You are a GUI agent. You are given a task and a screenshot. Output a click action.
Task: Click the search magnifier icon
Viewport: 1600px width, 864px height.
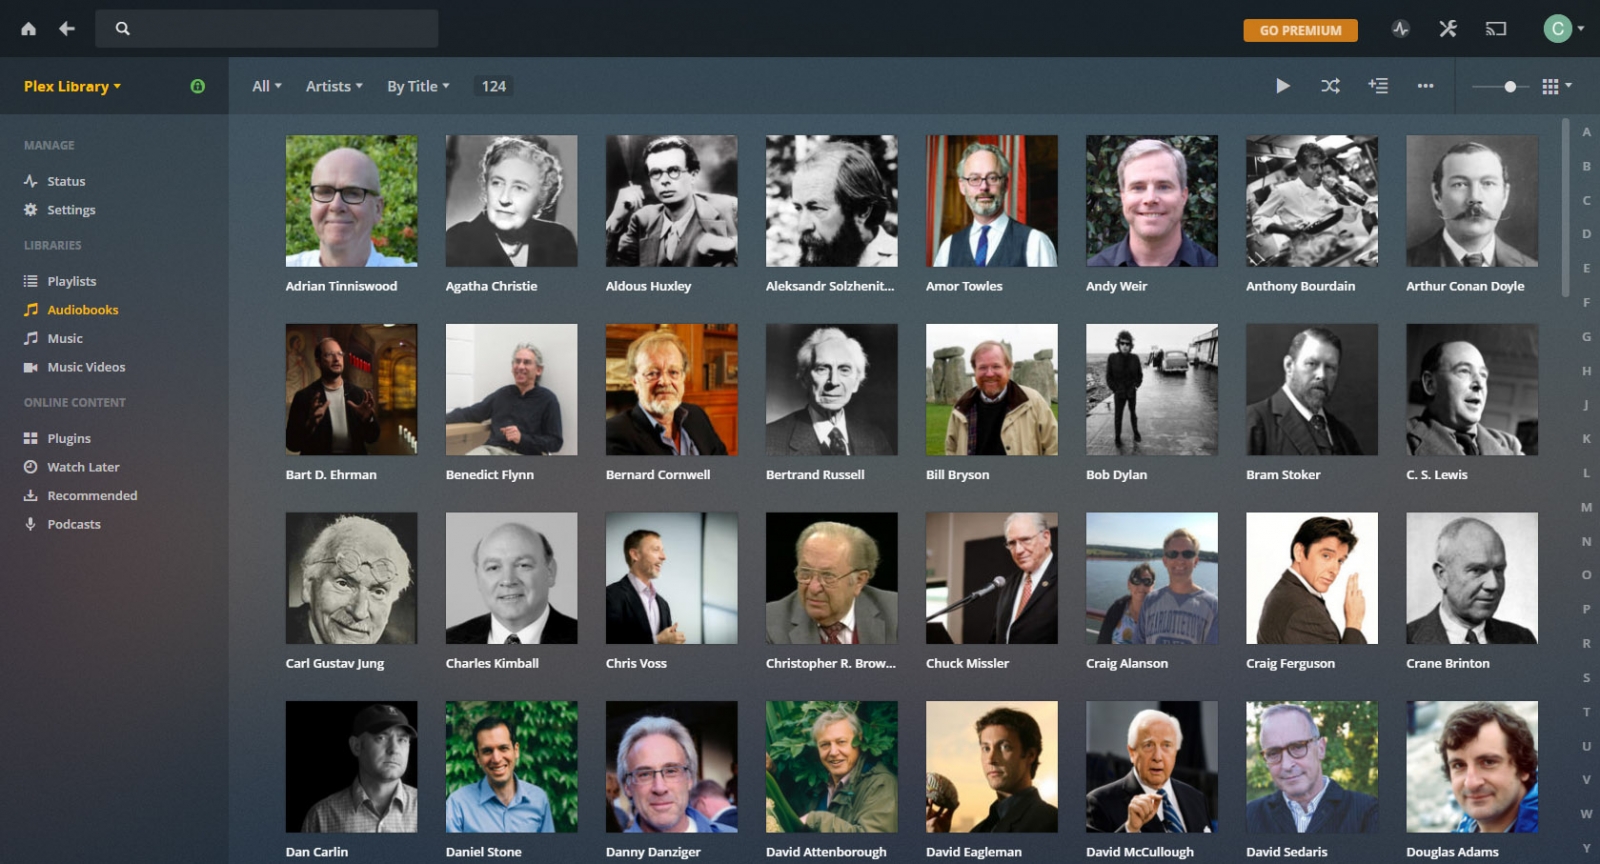coord(122,29)
